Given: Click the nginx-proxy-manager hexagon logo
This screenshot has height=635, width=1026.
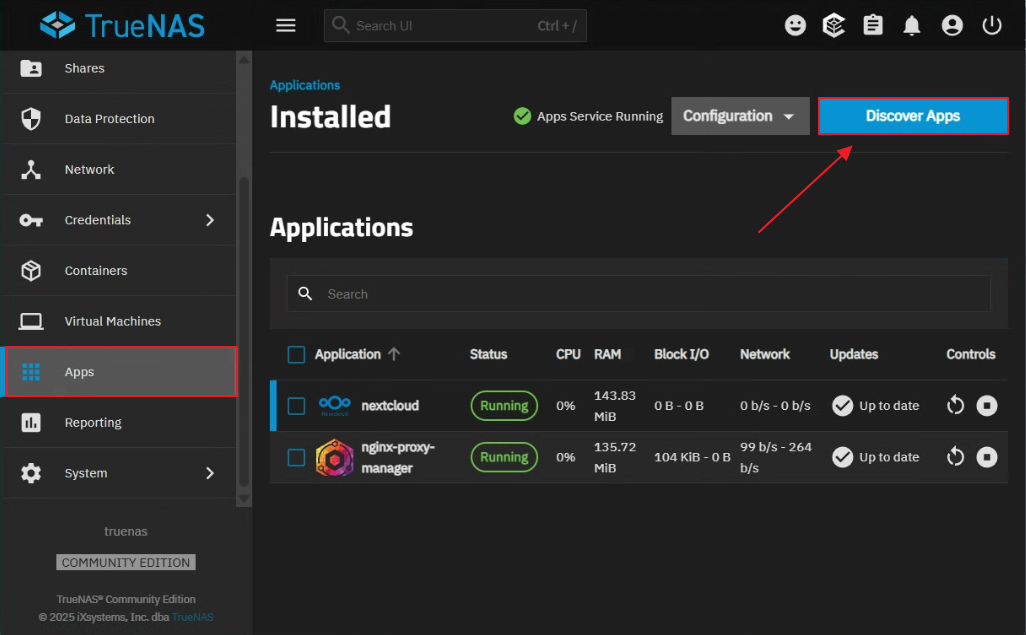Looking at the screenshot, I should (x=334, y=457).
